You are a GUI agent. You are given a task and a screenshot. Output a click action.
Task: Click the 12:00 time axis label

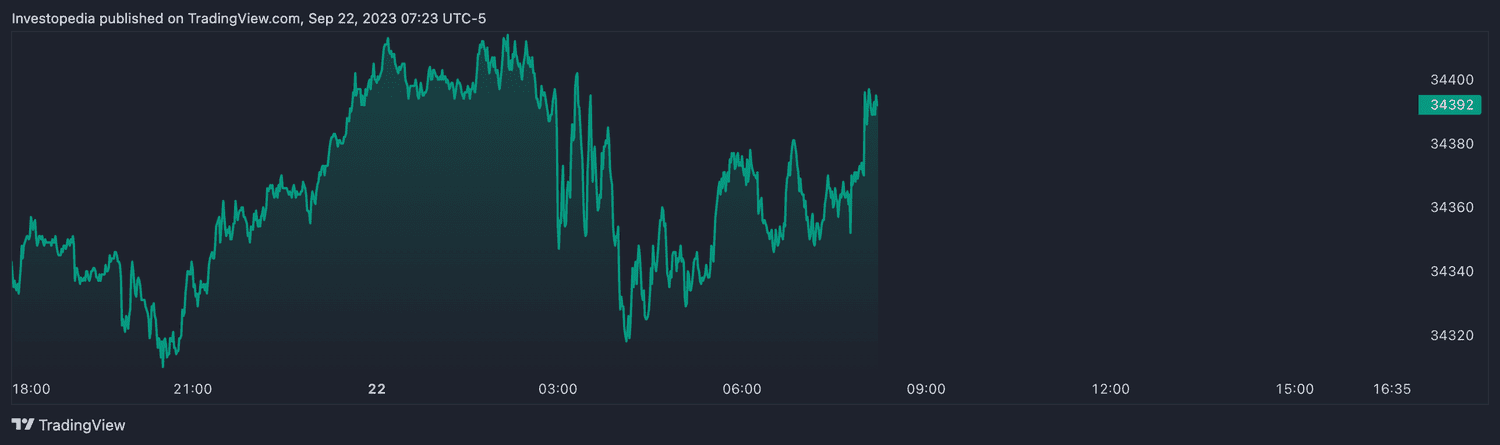click(x=1110, y=389)
